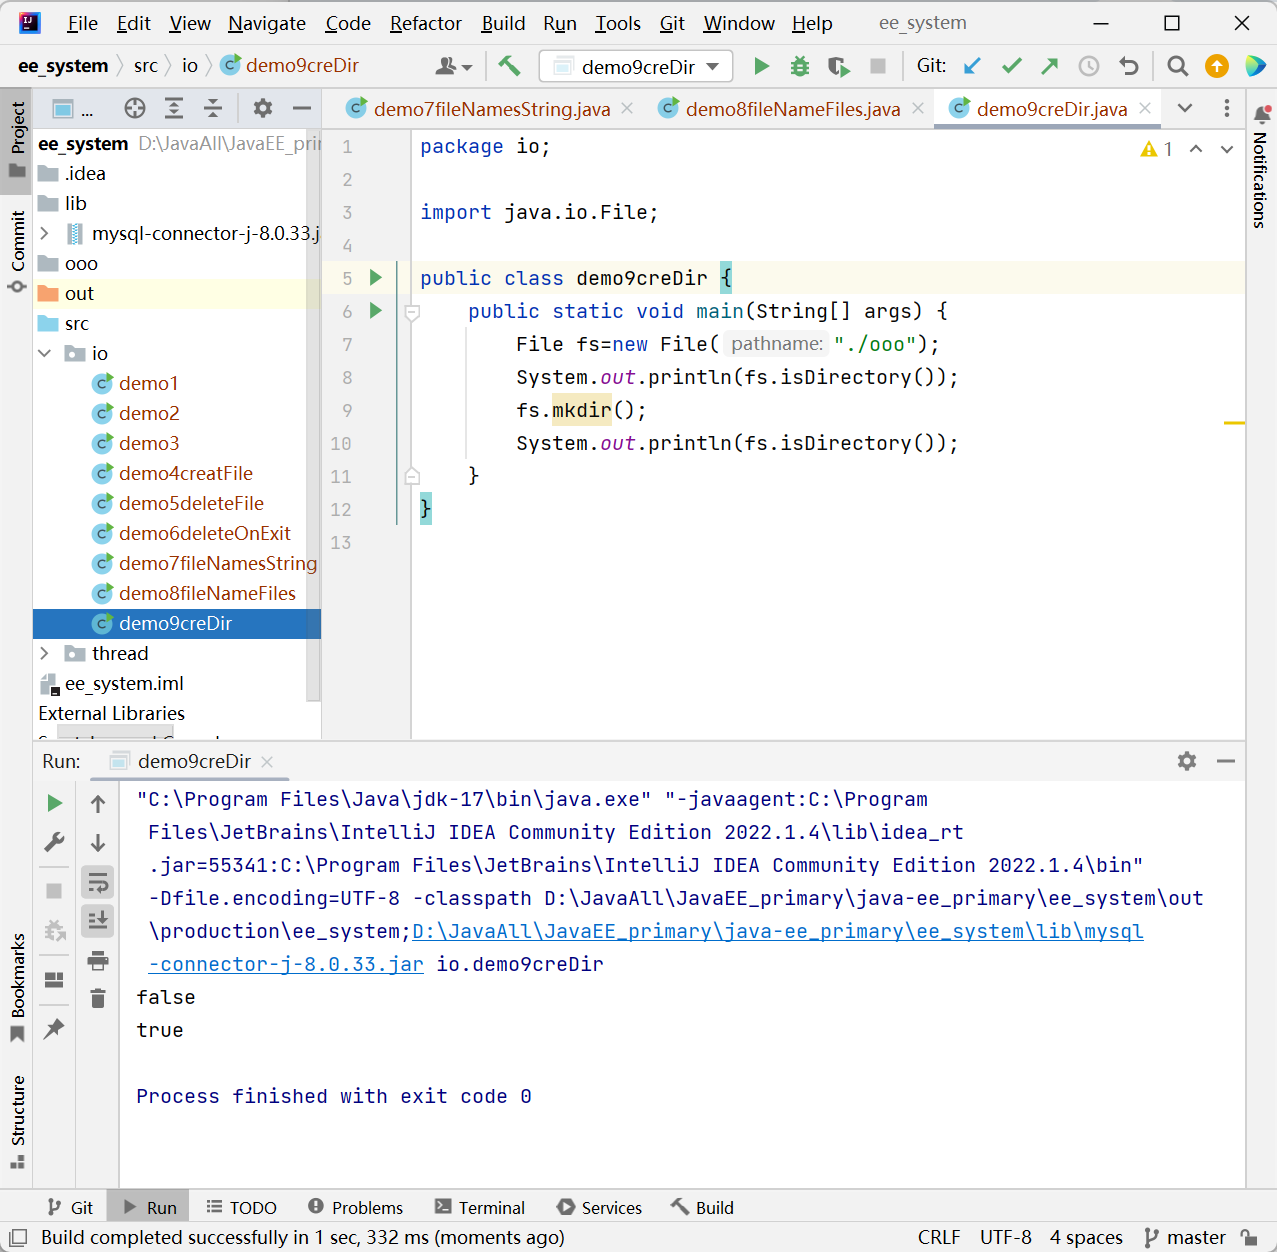1277x1252 pixels.
Task: Open the Services tool window
Action: (x=600, y=1207)
